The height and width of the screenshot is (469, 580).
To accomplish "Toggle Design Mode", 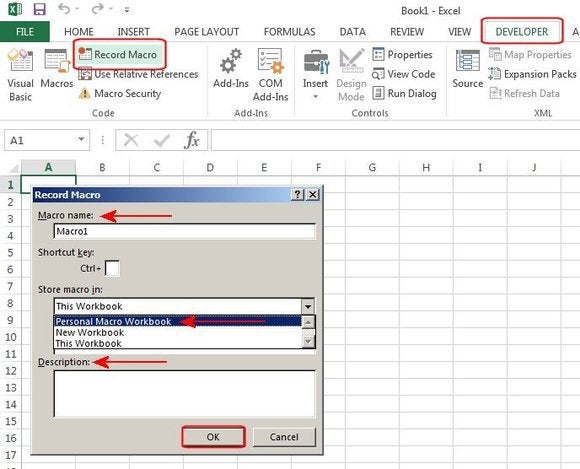I will pos(351,75).
